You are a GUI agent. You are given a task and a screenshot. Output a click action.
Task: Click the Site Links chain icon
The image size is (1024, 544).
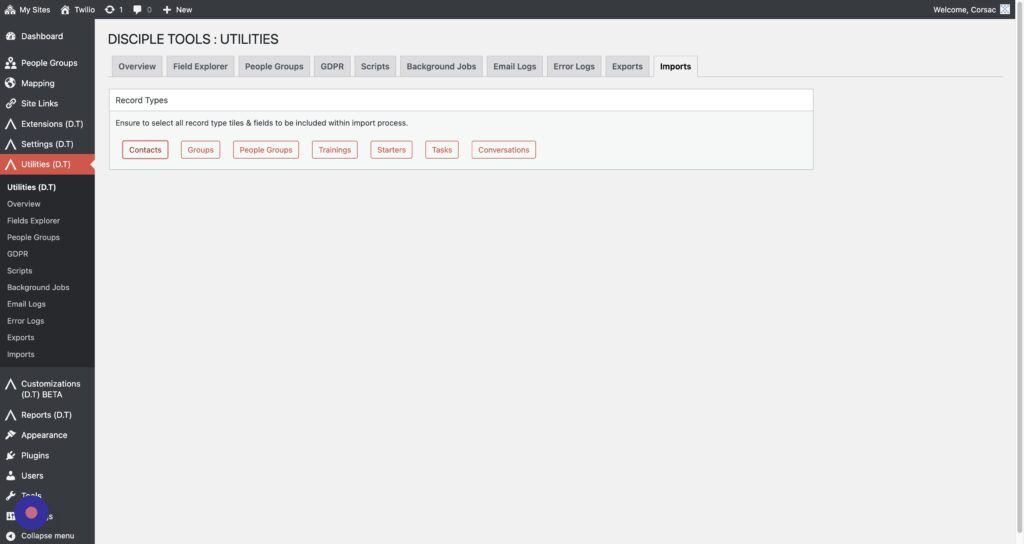click(11, 103)
